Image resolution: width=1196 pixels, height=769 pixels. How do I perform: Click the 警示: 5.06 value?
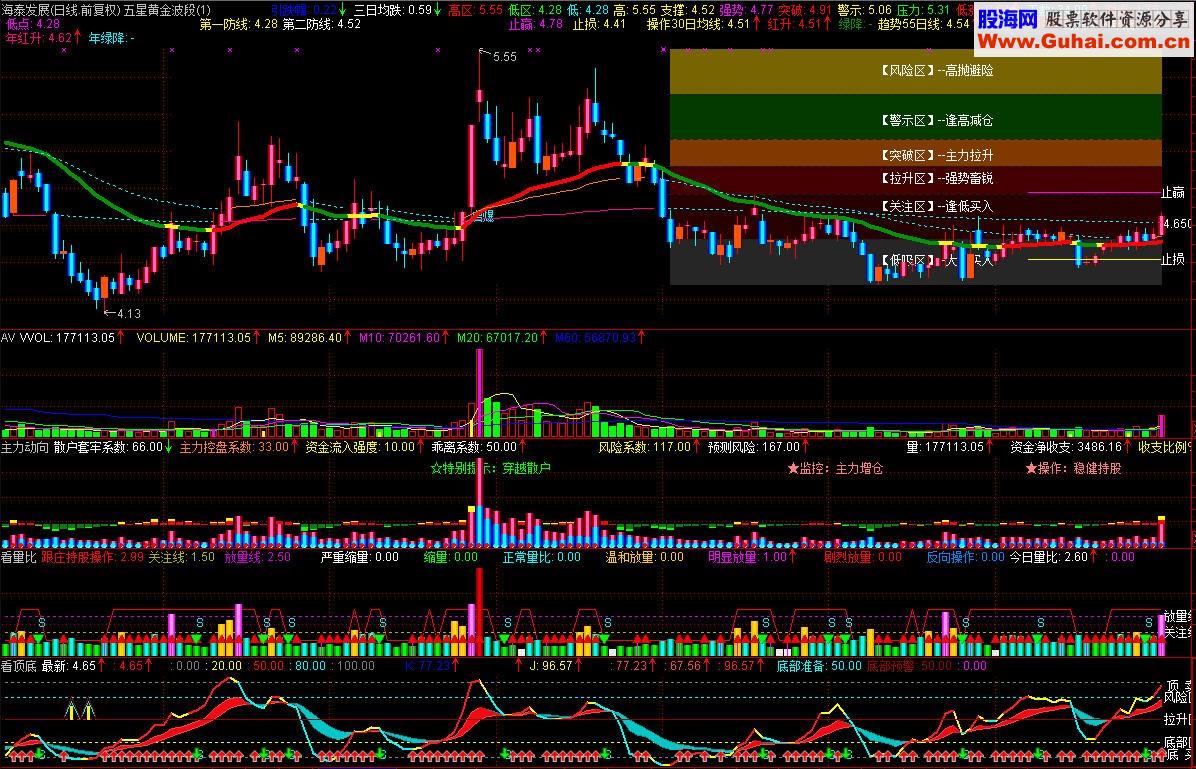click(x=864, y=10)
